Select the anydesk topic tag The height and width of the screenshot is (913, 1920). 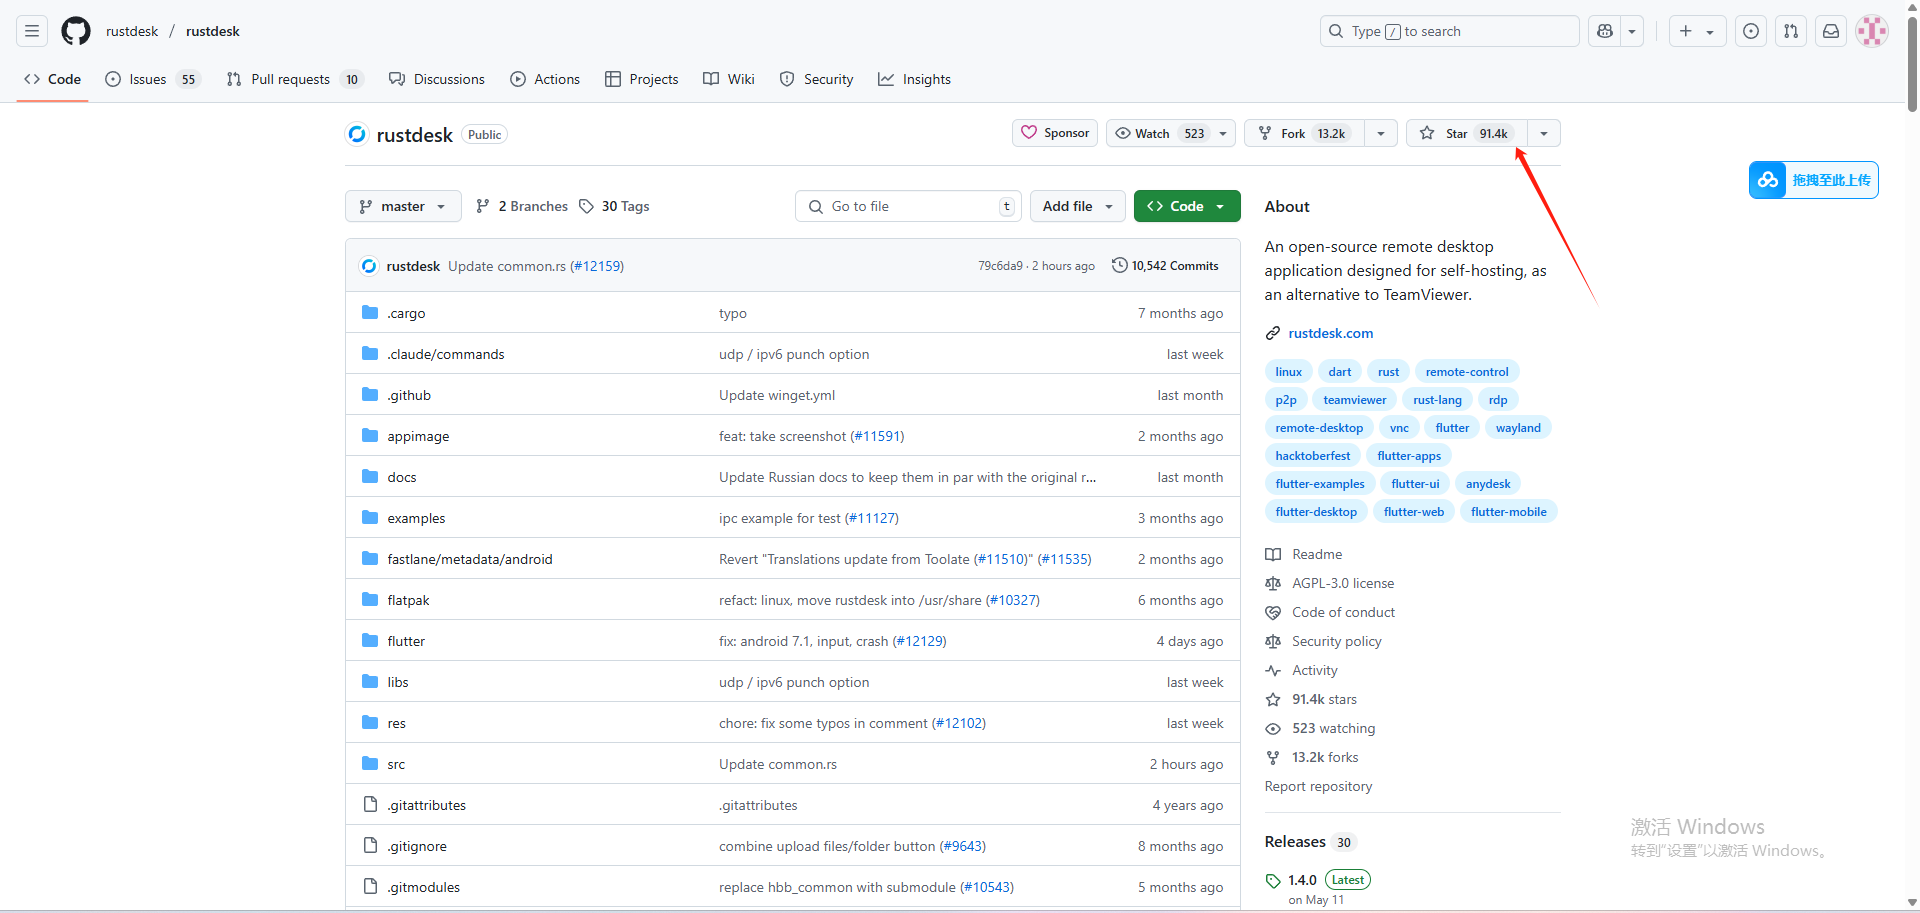pyautogui.click(x=1488, y=484)
